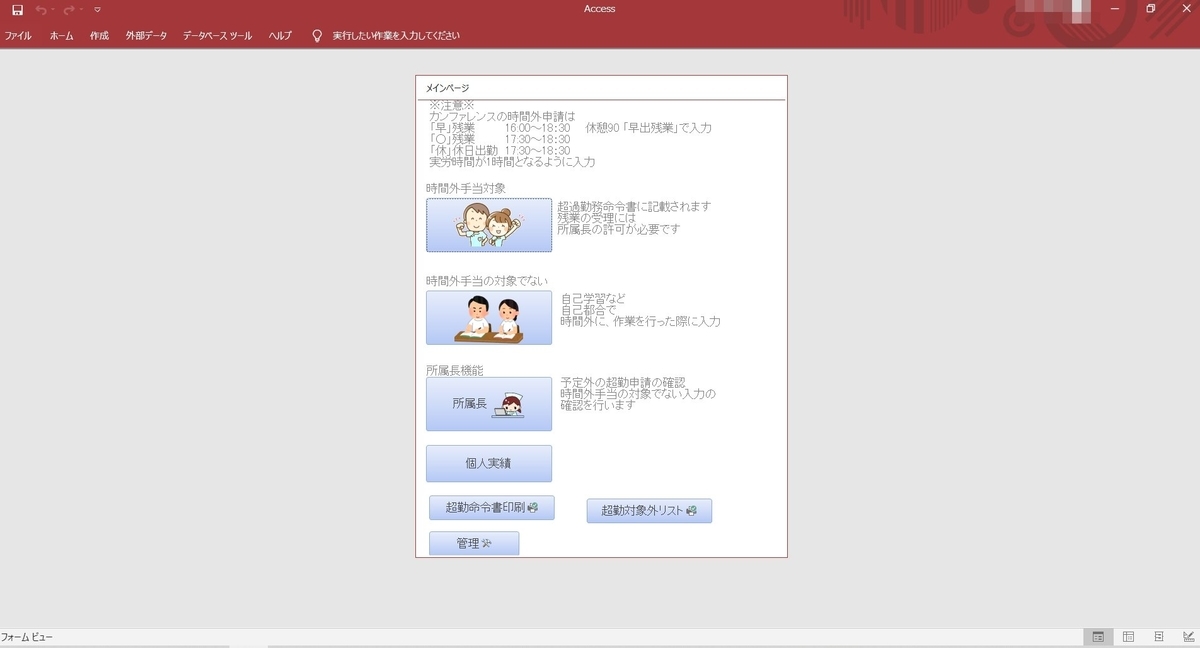Click the 時間外手当の対象でない section label
The image size is (1200, 648).
(487, 281)
